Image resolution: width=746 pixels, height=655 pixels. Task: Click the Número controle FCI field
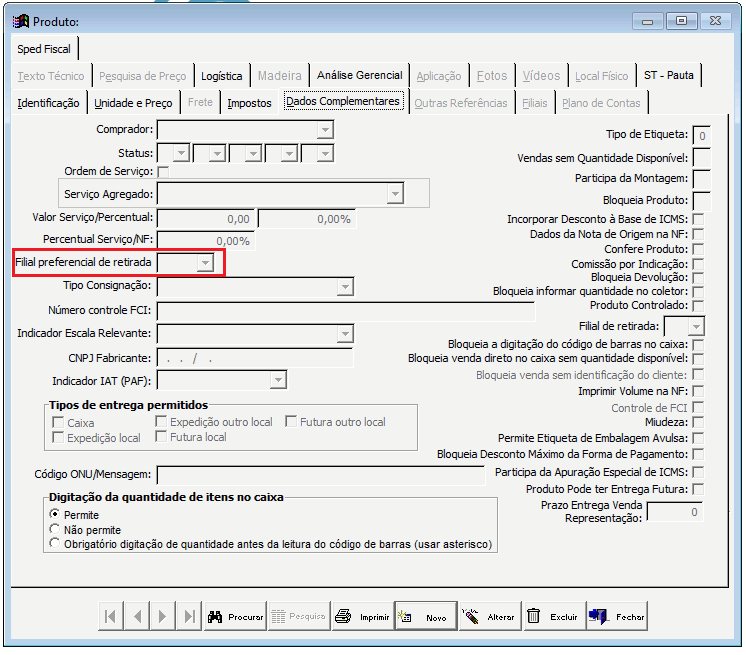346,311
